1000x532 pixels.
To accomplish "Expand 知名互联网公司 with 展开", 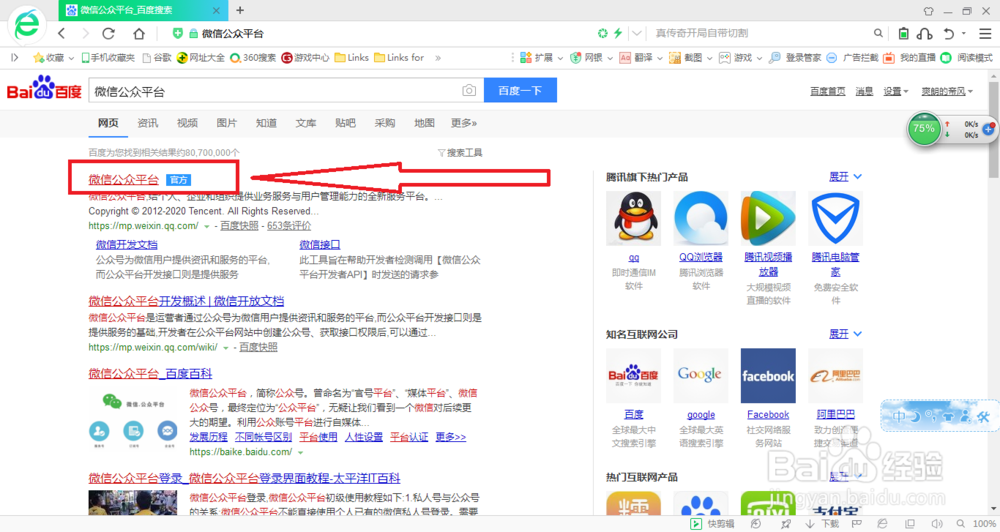I will point(845,334).
